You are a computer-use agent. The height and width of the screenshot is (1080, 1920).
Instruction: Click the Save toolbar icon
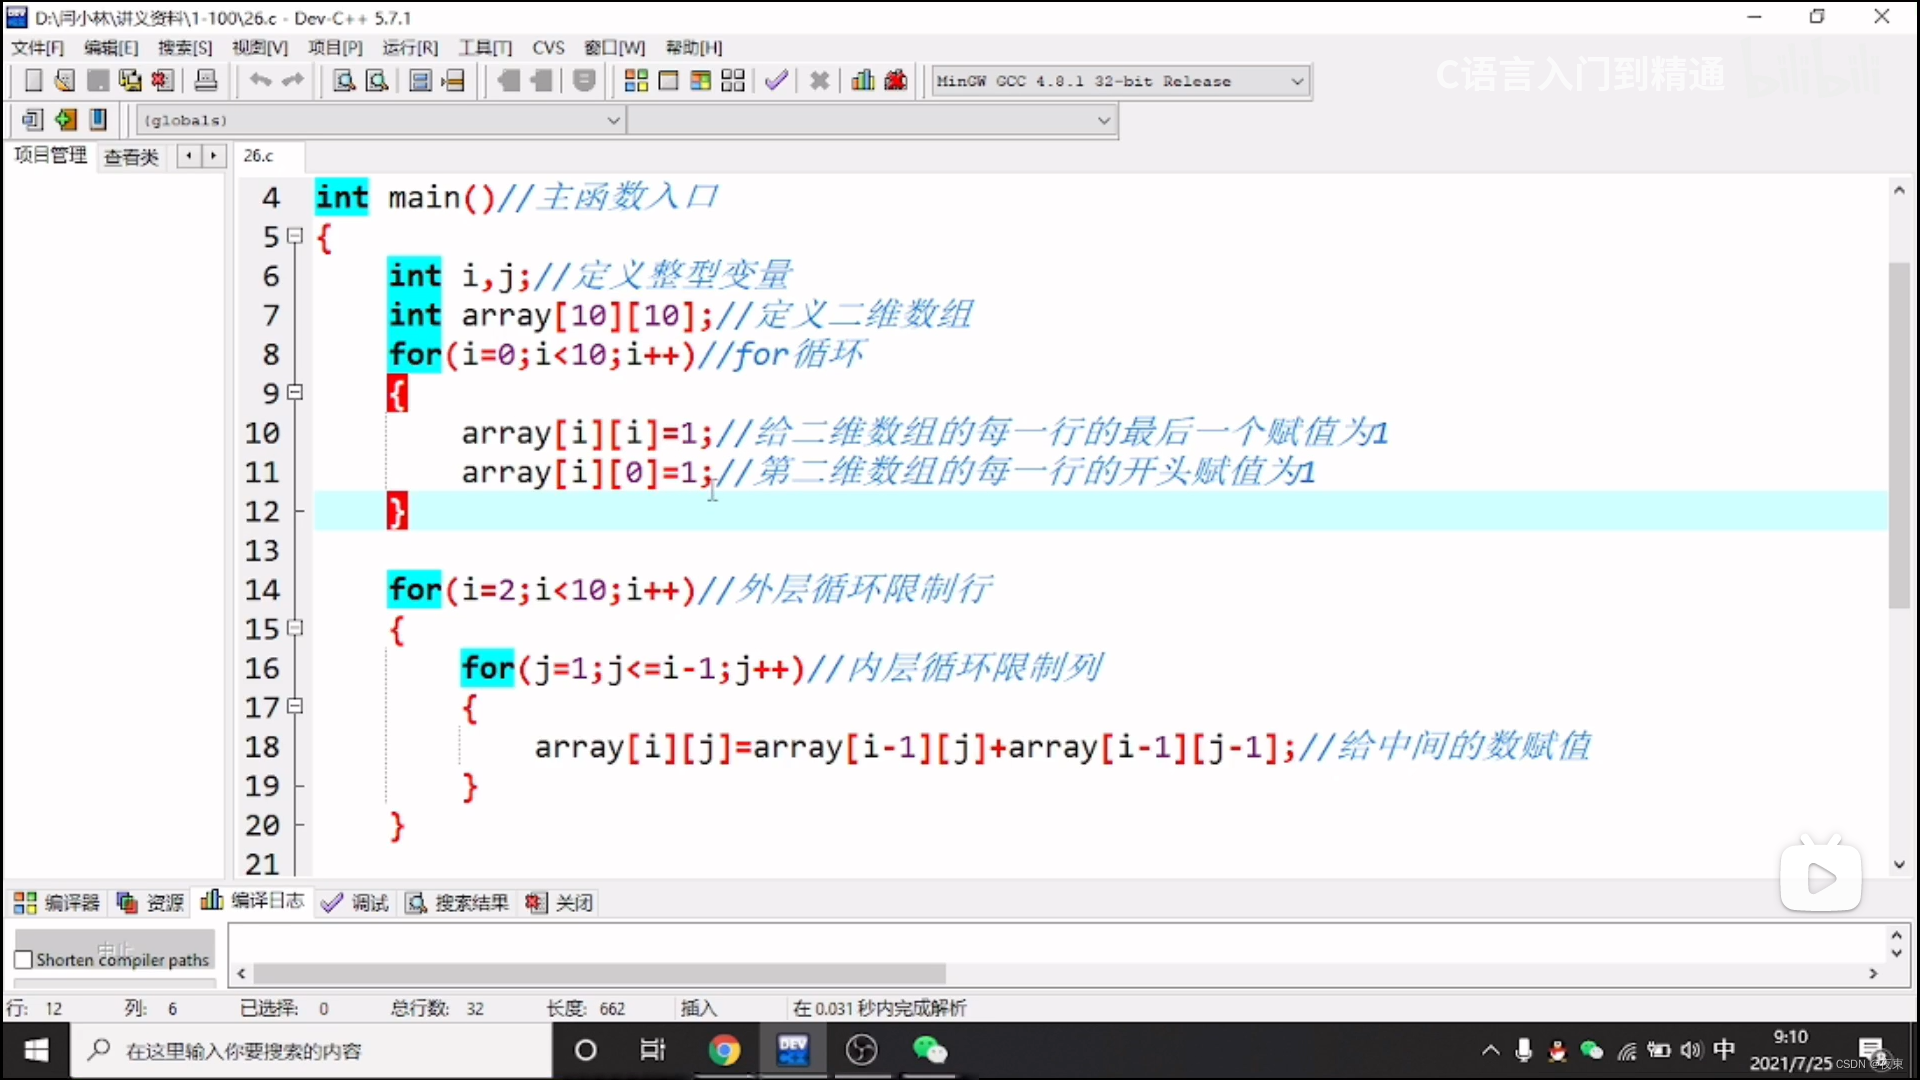(97, 80)
